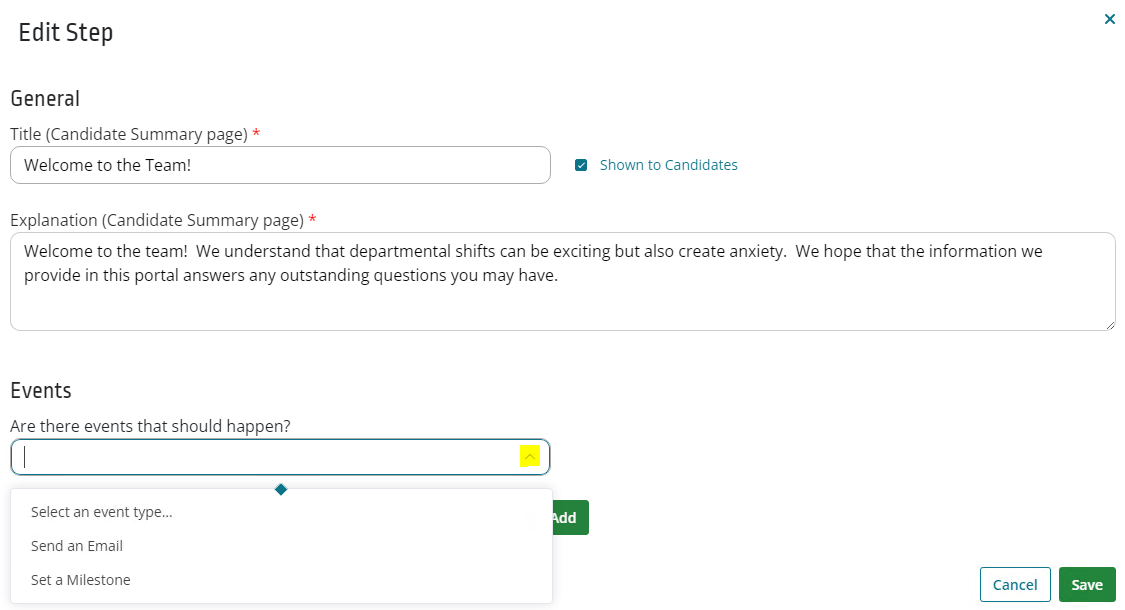Save the step changes
The width and height of the screenshot is (1125, 610).
[1087, 585]
